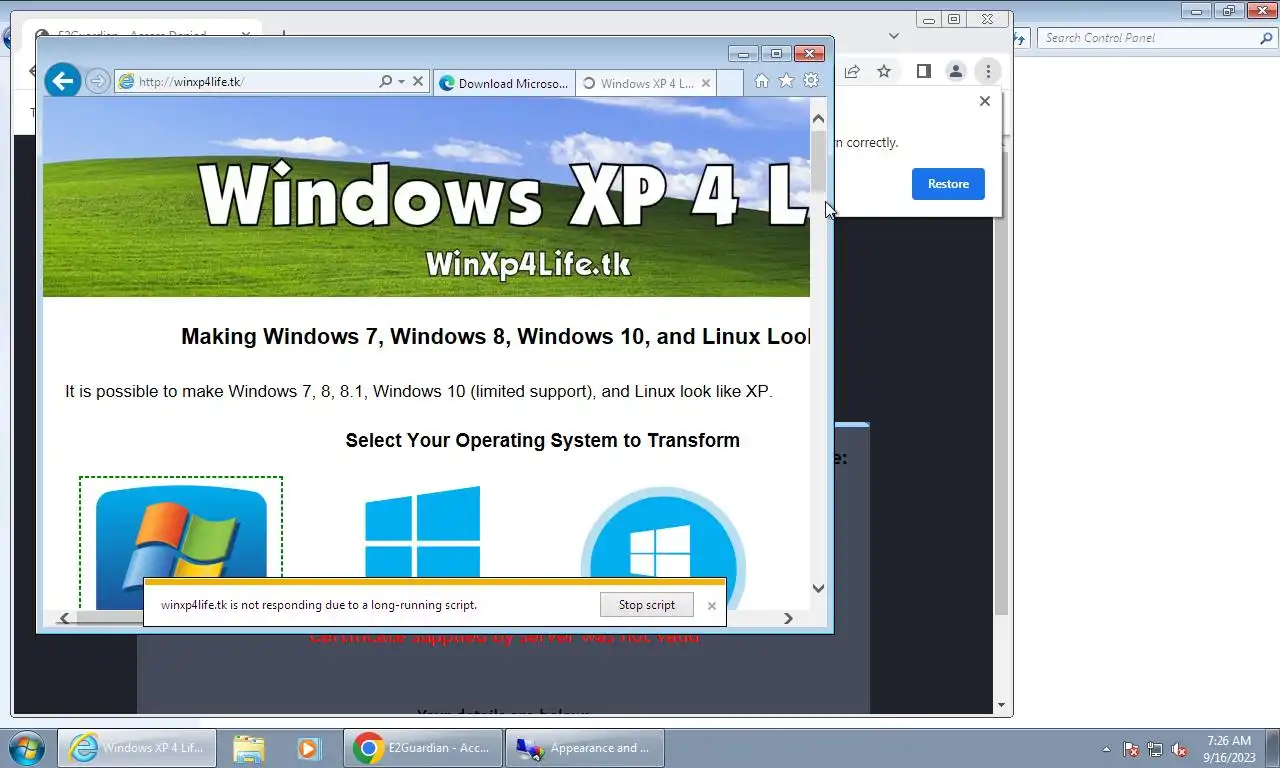Screen dimensions: 1280x768
Task: Click the blue Restore button in Chrome
Action: [948, 184]
